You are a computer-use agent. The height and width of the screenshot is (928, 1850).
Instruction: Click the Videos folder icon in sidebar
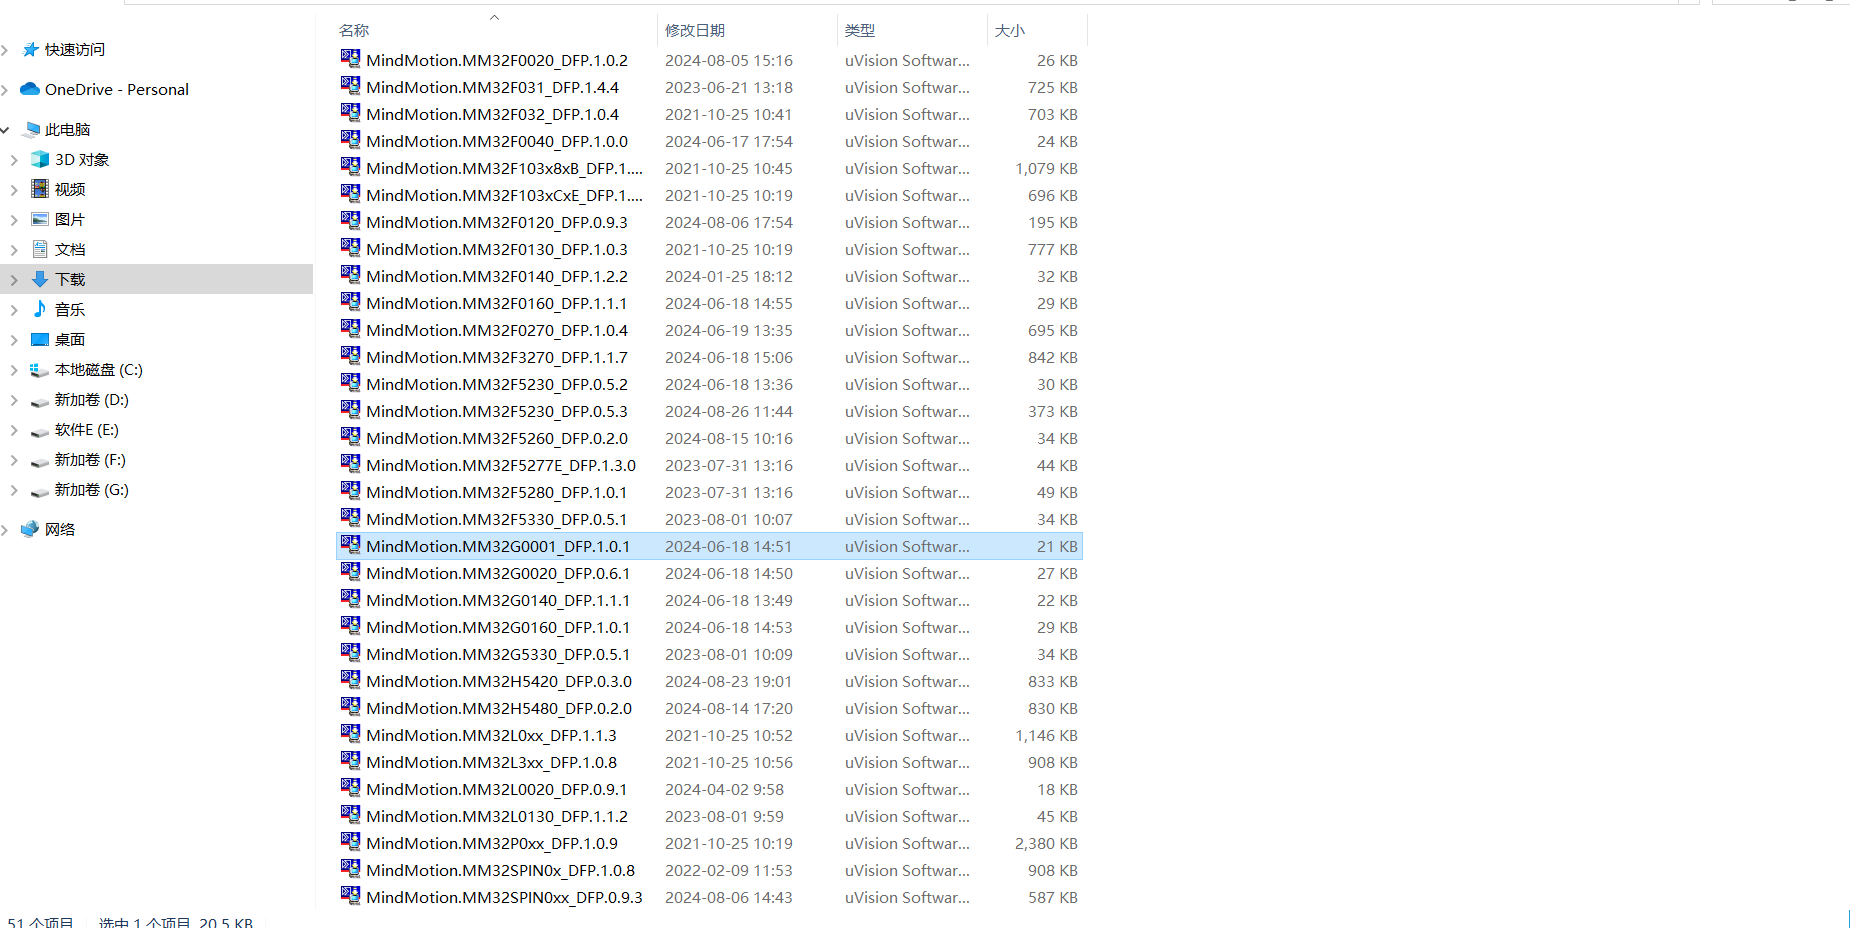click(x=40, y=189)
